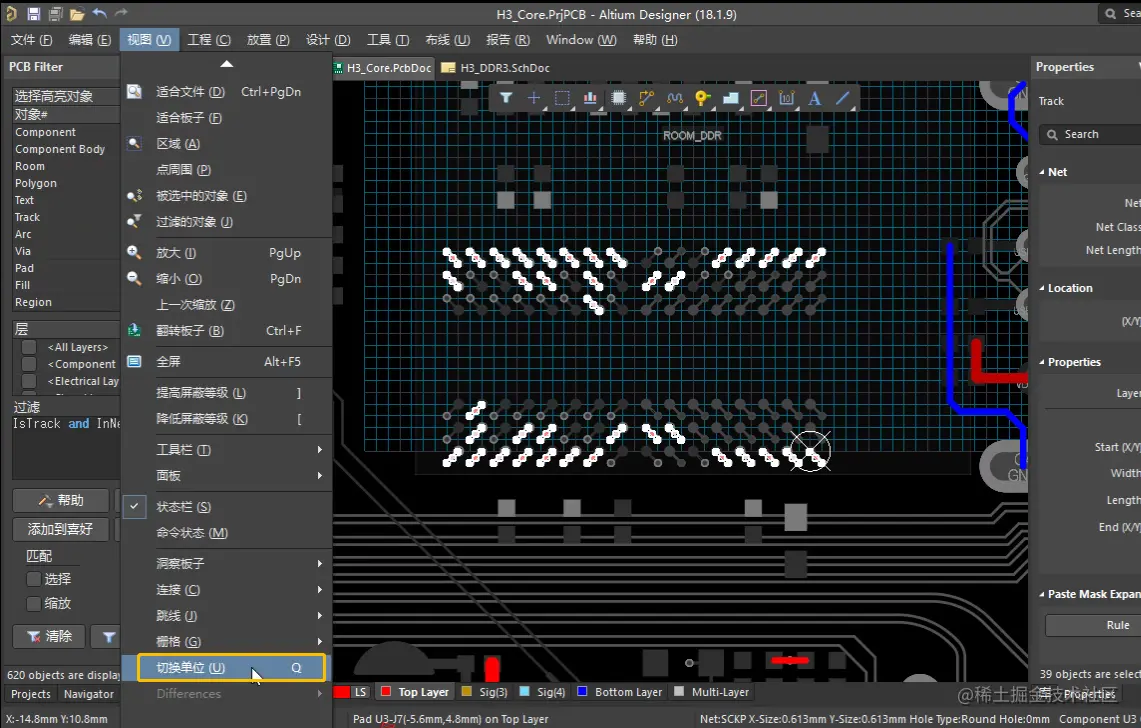Toggle the 状态栏 (S) checked menu item
This screenshot has height=728, width=1141.
tap(226, 507)
